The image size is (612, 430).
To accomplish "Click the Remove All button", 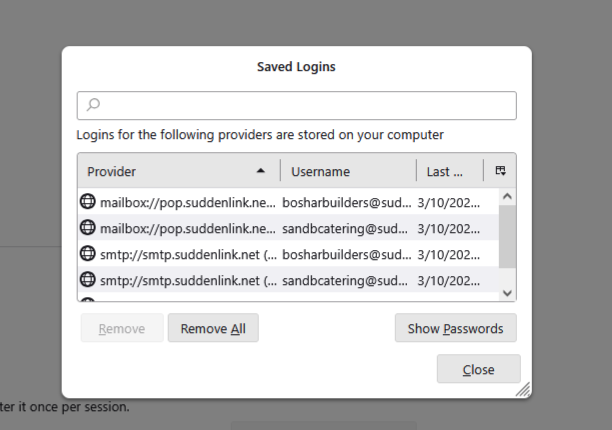I will coord(213,328).
